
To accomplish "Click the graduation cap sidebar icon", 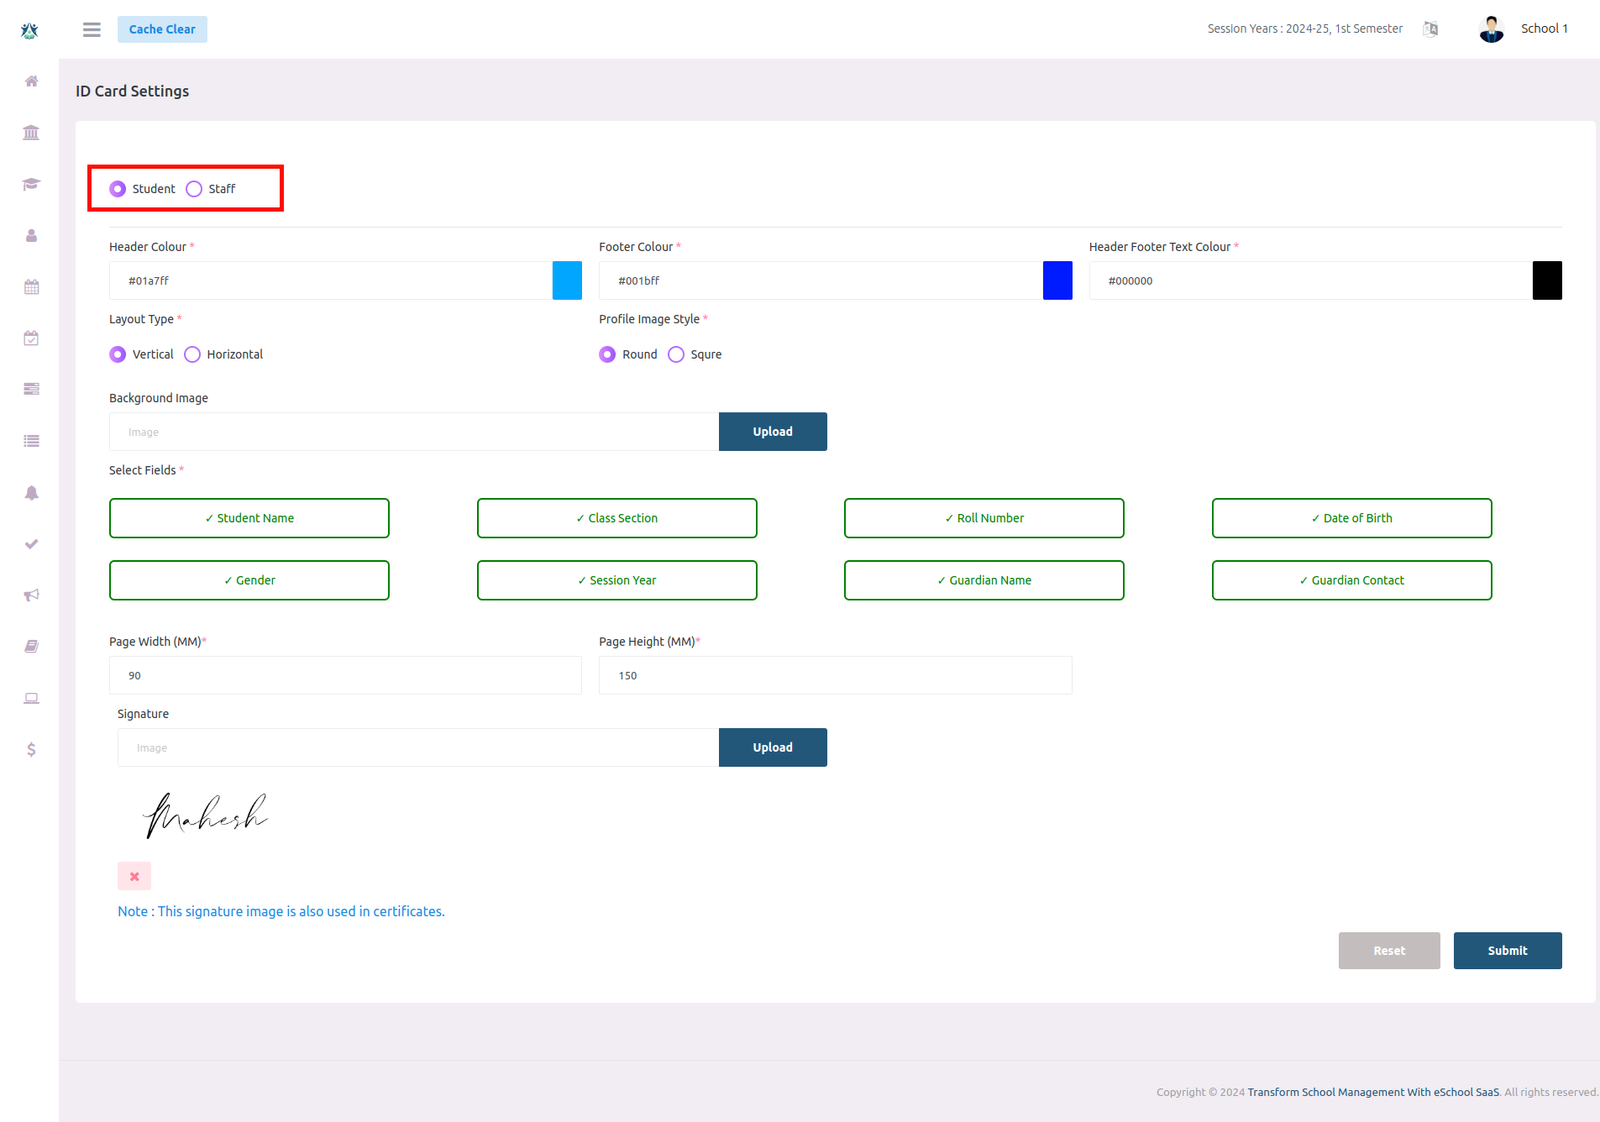I will (x=31, y=184).
